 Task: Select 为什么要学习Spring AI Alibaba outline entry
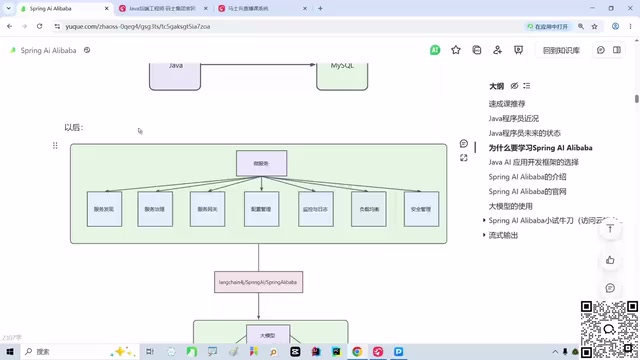click(540, 148)
